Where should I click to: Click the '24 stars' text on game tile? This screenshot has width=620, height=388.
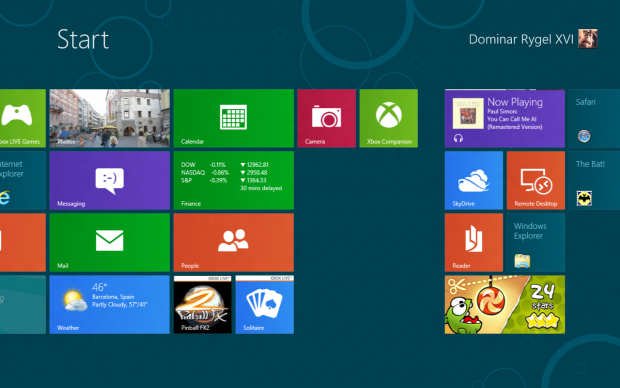[542, 297]
